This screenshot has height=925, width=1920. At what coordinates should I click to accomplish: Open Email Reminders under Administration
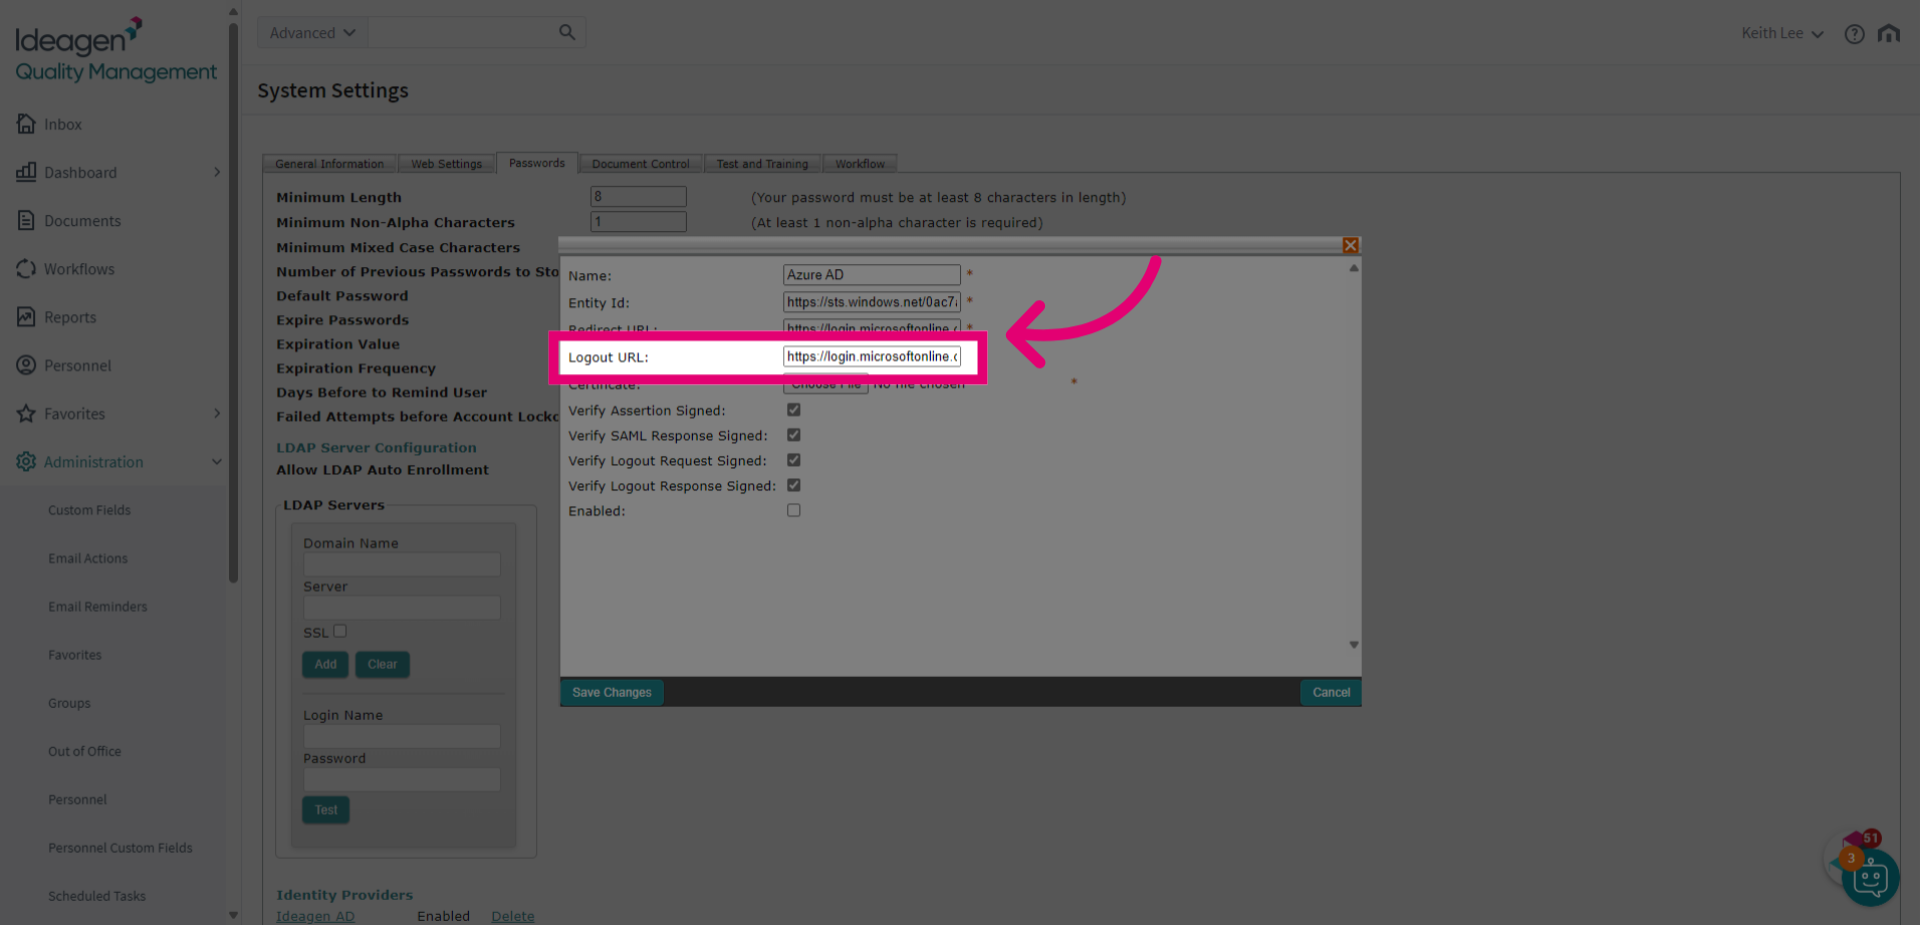97,606
